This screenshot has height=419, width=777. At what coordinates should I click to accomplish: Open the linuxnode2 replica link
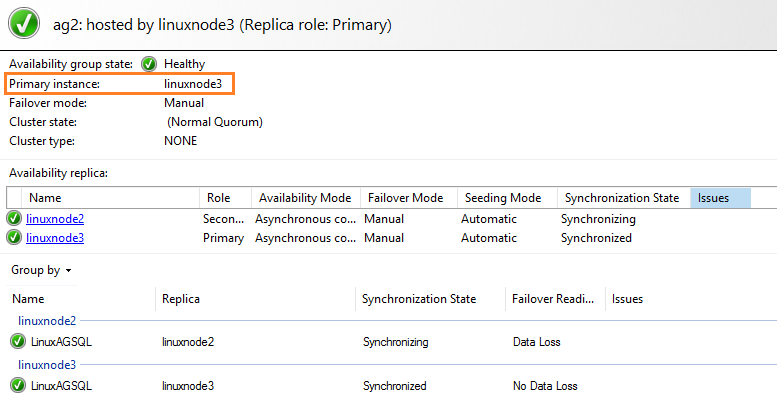coord(55,219)
